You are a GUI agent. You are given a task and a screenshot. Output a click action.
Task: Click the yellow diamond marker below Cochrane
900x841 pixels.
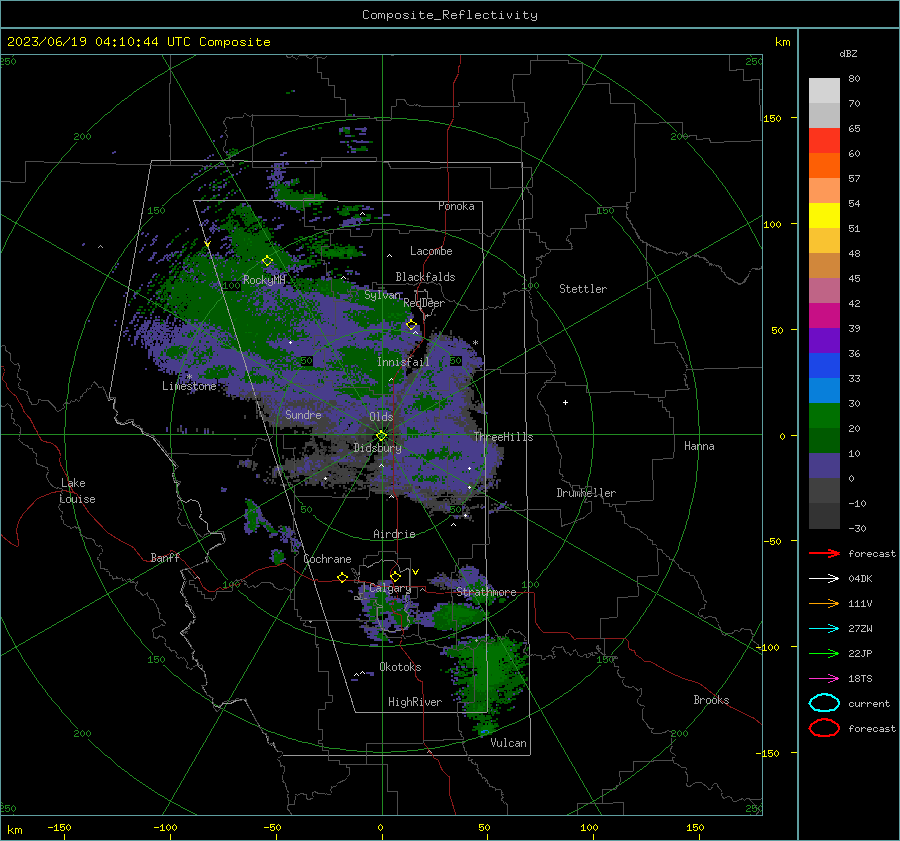click(x=343, y=577)
